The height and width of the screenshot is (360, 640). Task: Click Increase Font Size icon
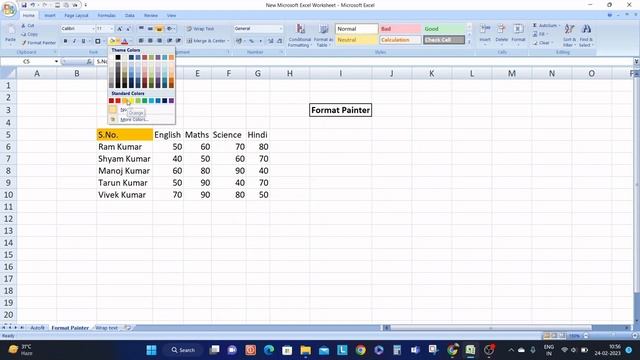pyautogui.click(x=120, y=29)
